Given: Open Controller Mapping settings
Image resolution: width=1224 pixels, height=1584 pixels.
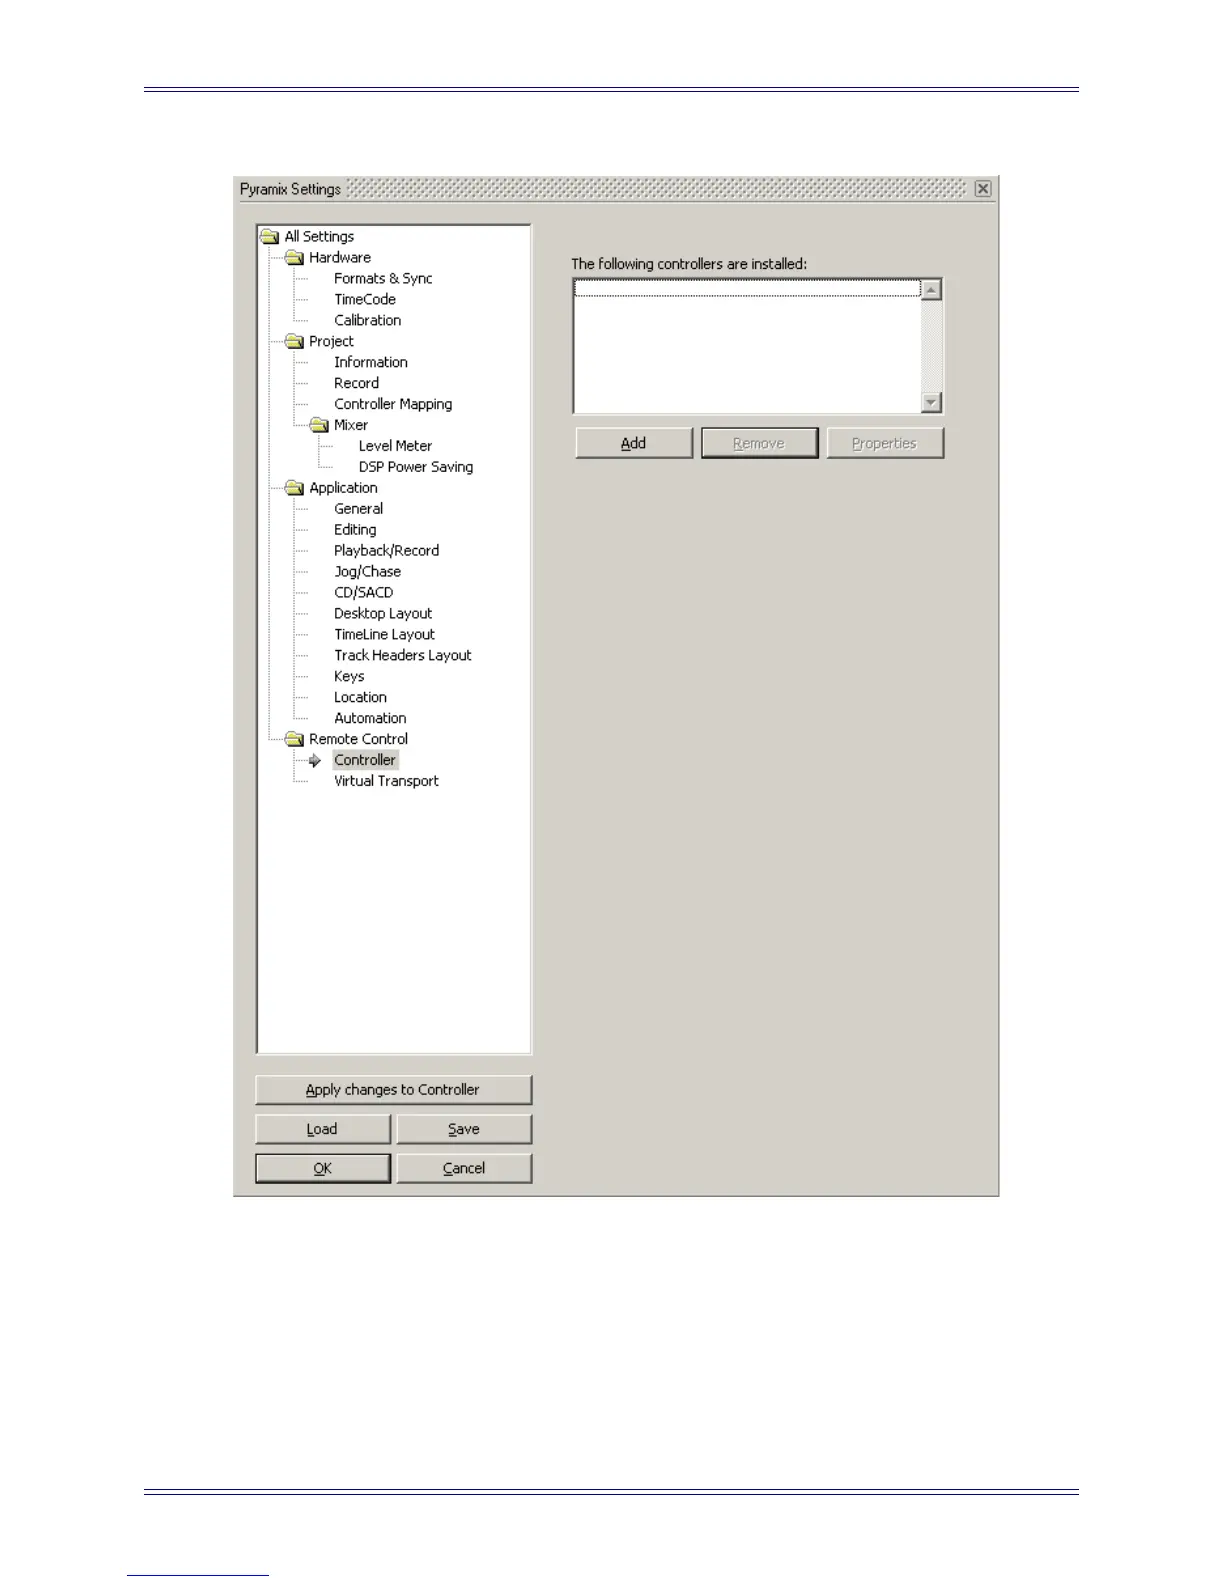Looking at the screenshot, I should (x=393, y=405).
